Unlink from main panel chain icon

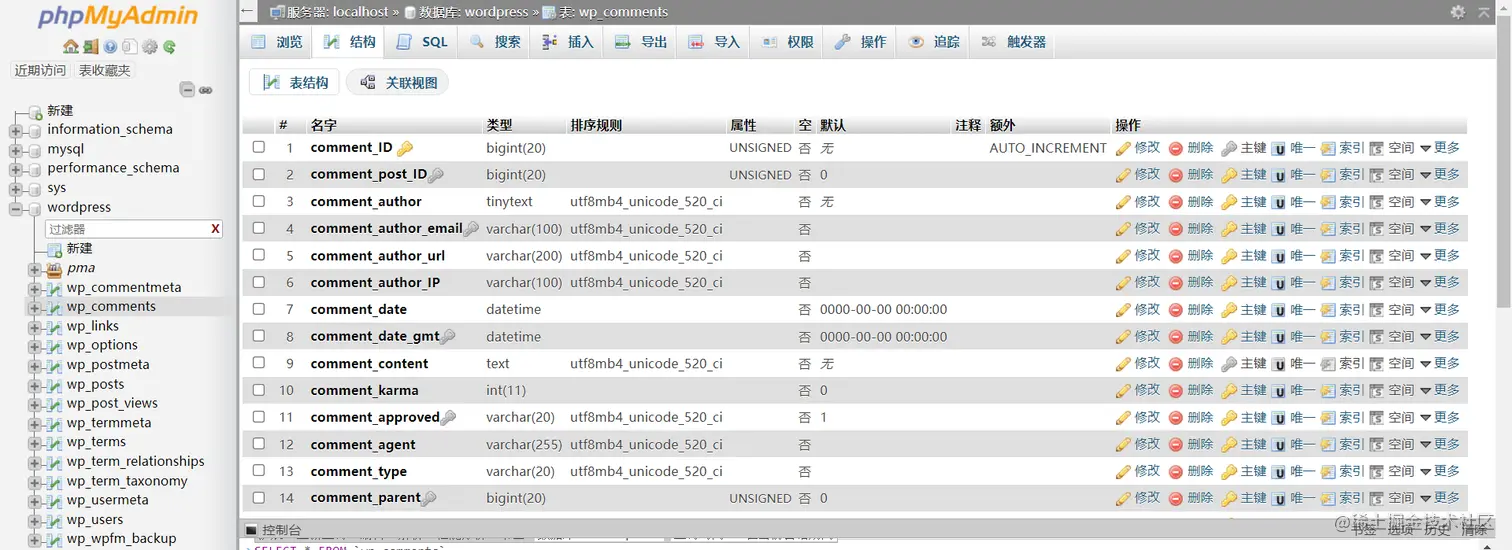205,90
